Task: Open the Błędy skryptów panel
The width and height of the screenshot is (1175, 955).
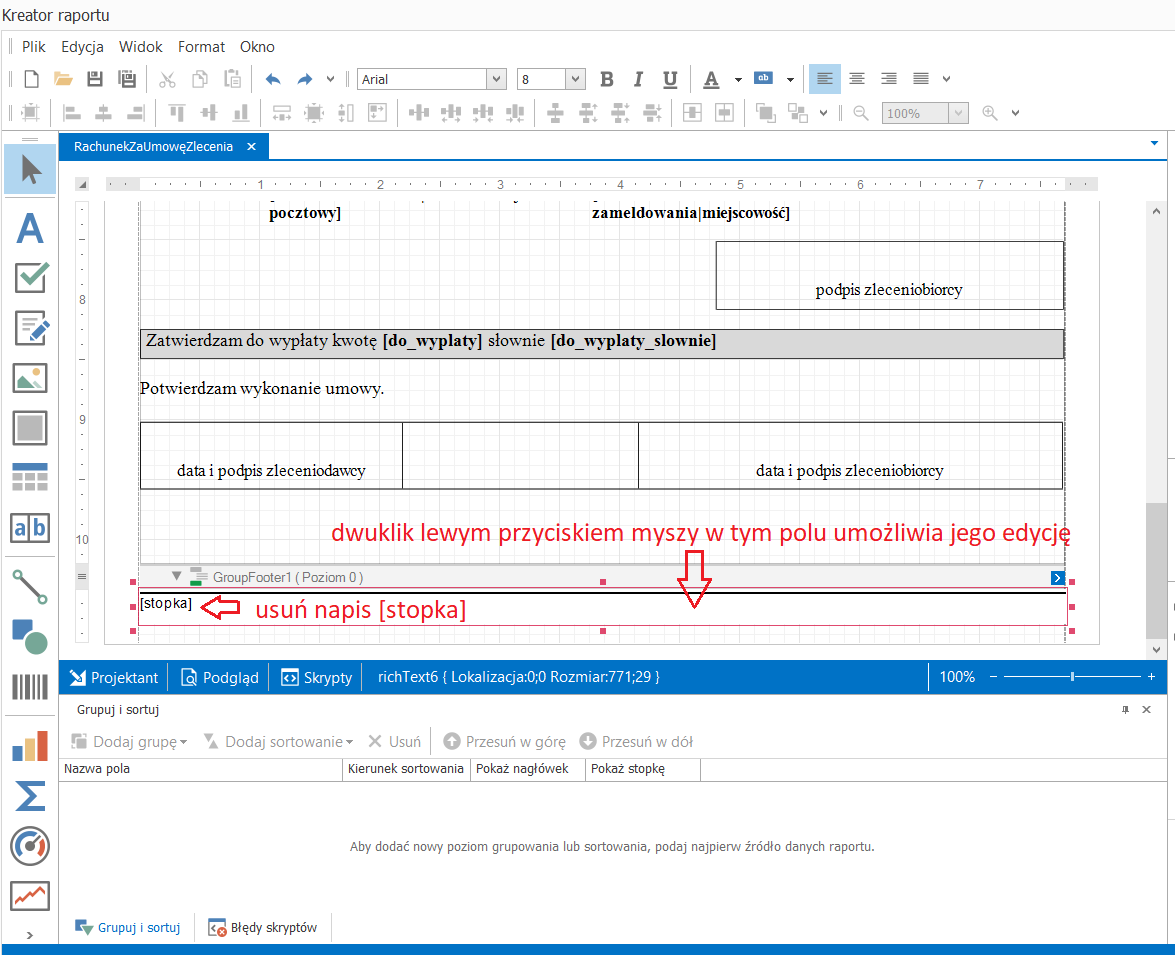Action: [x=262, y=927]
